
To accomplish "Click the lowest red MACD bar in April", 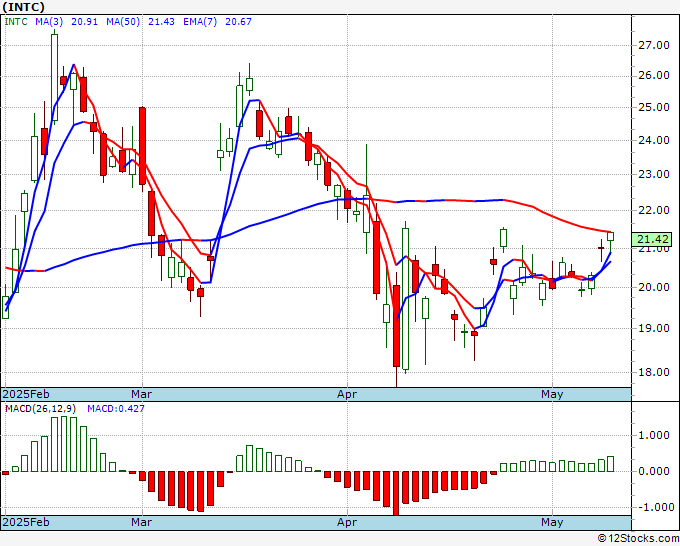I will pos(396,493).
